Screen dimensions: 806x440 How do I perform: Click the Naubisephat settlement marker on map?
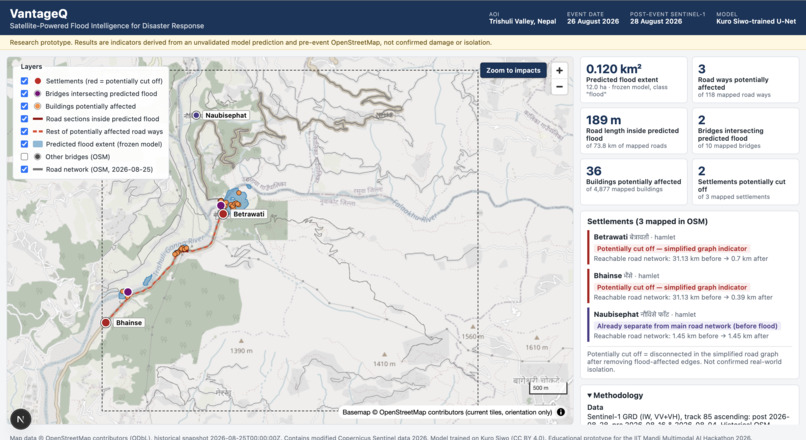[x=196, y=115]
